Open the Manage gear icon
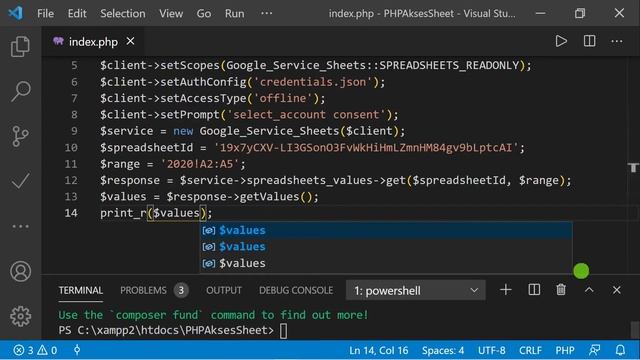 (20, 316)
